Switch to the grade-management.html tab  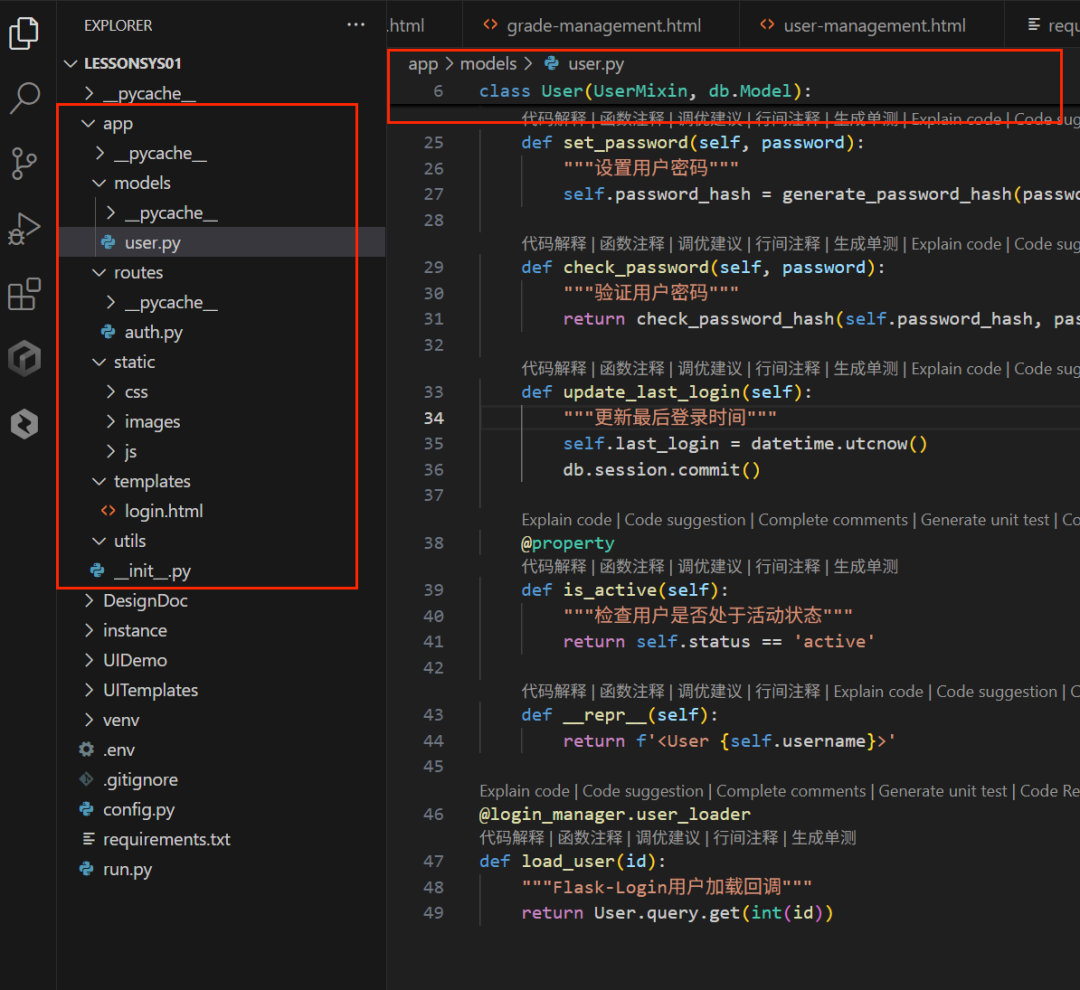601,25
